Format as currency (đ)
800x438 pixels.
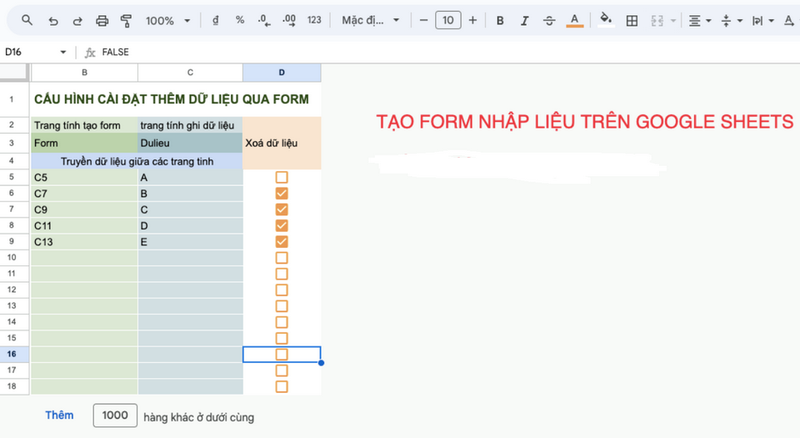(x=215, y=20)
